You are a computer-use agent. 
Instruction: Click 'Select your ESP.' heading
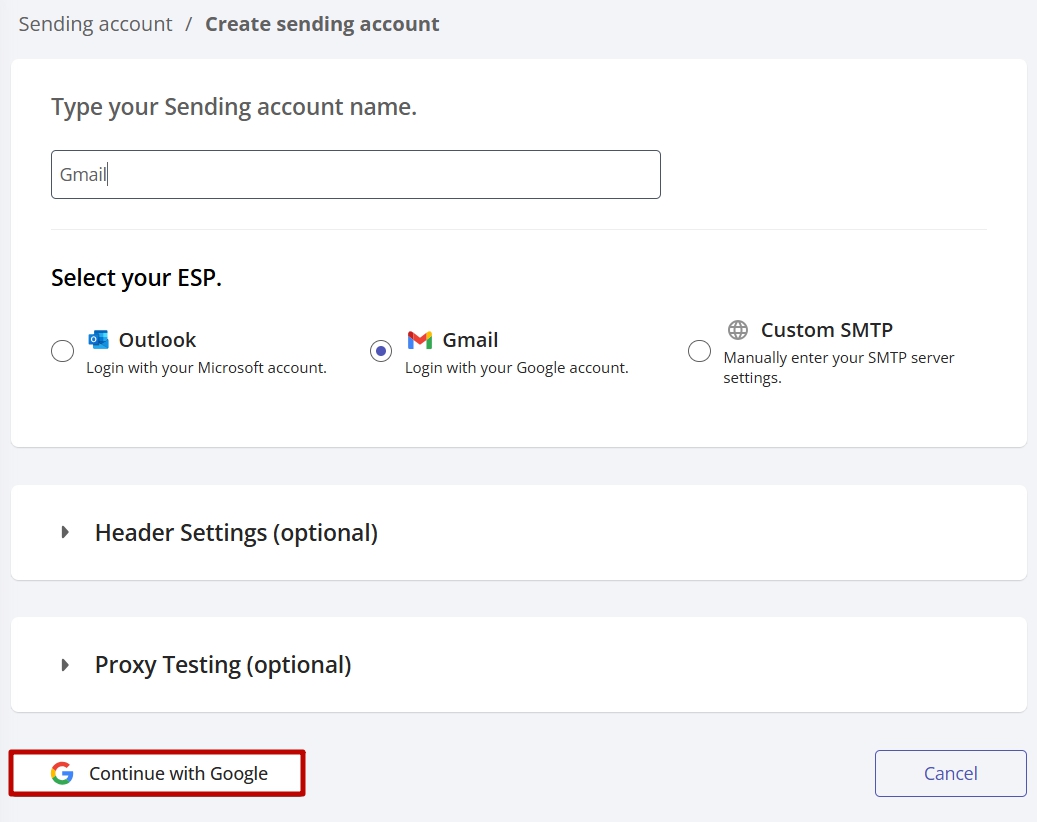[136, 278]
